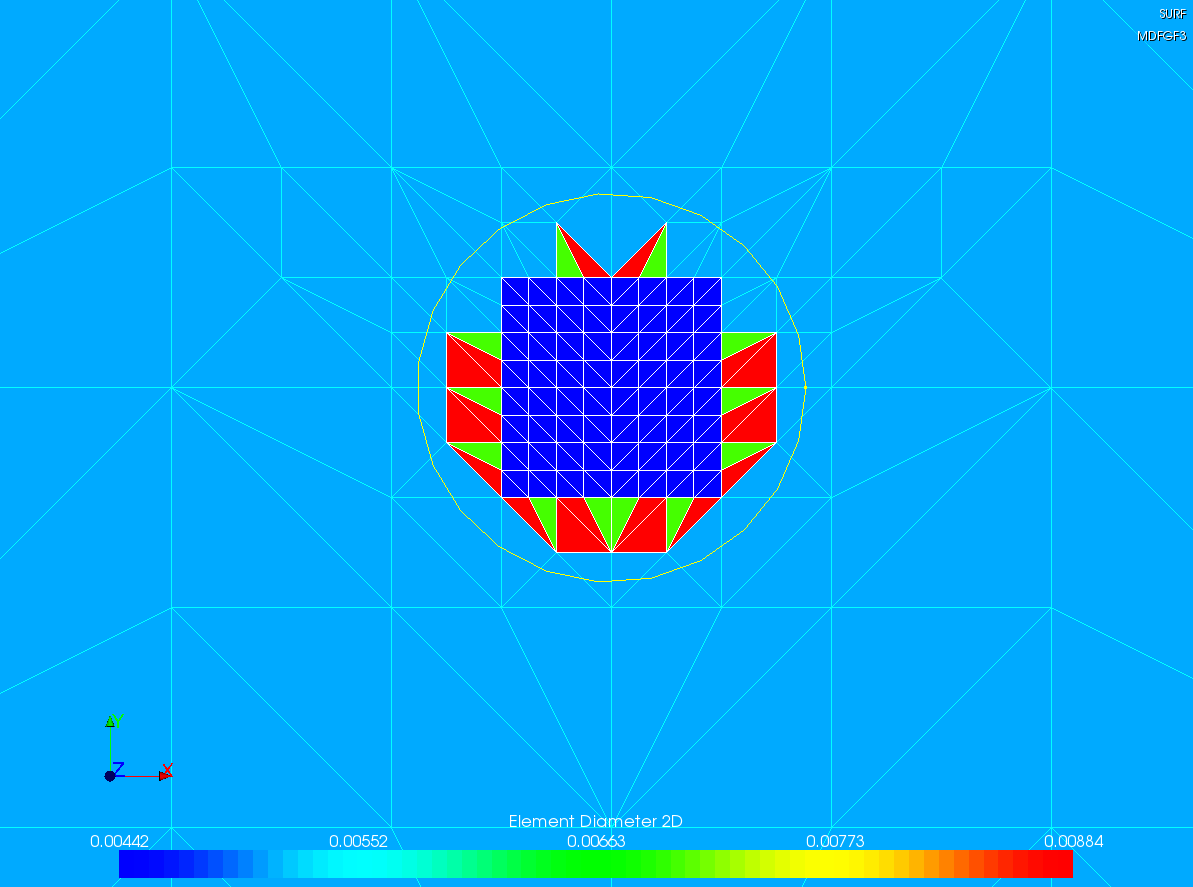Select the center of the blue refined mesh
This screenshot has width=1193, height=887.
(x=611, y=387)
